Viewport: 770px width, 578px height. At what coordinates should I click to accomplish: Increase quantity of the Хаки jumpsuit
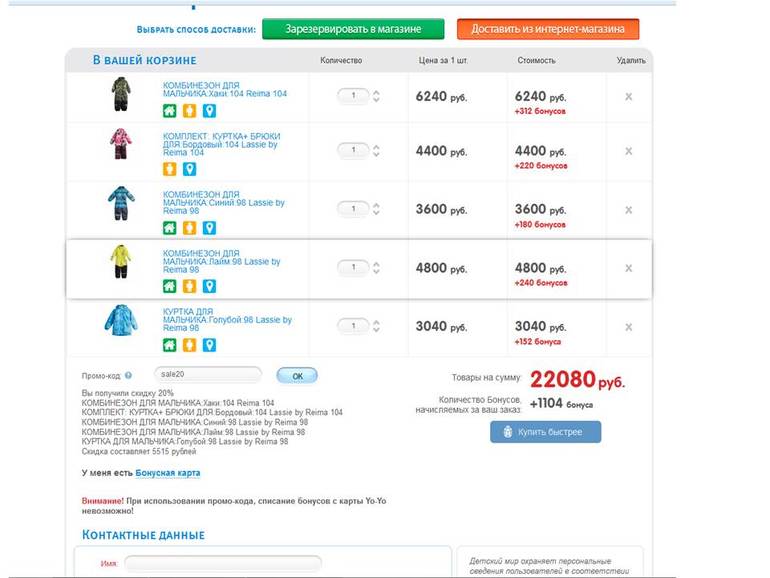(x=376, y=92)
